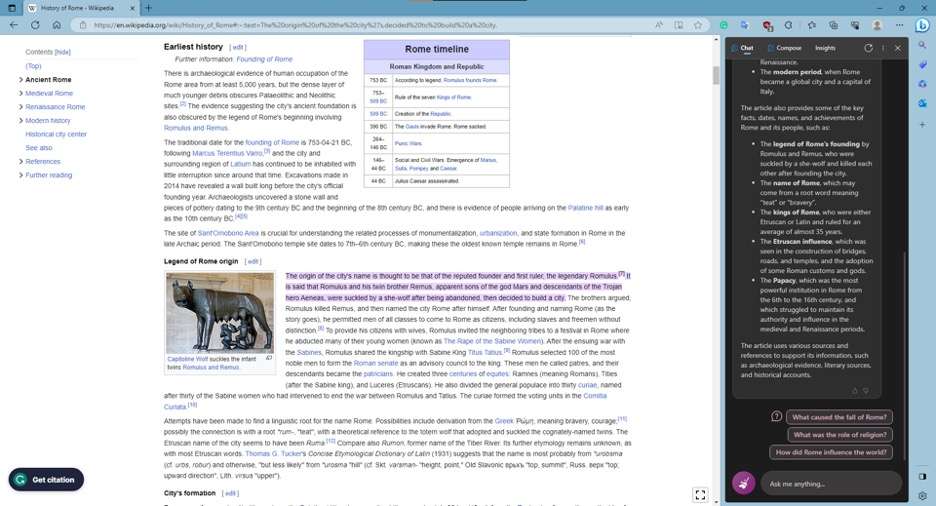The image size is (936, 506).
Task: Switch to the Chat tab
Action: [x=743, y=48]
